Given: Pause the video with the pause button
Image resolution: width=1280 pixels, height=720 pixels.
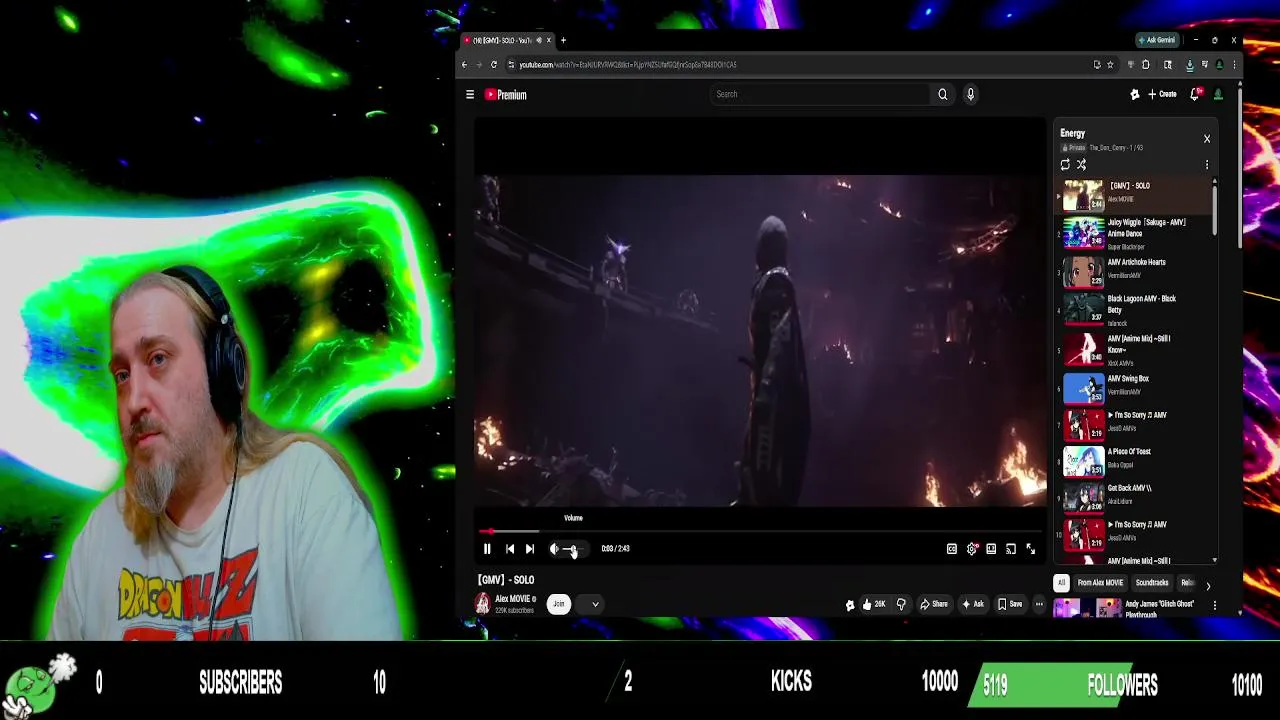Looking at the screenshot, I should point(487,549).
